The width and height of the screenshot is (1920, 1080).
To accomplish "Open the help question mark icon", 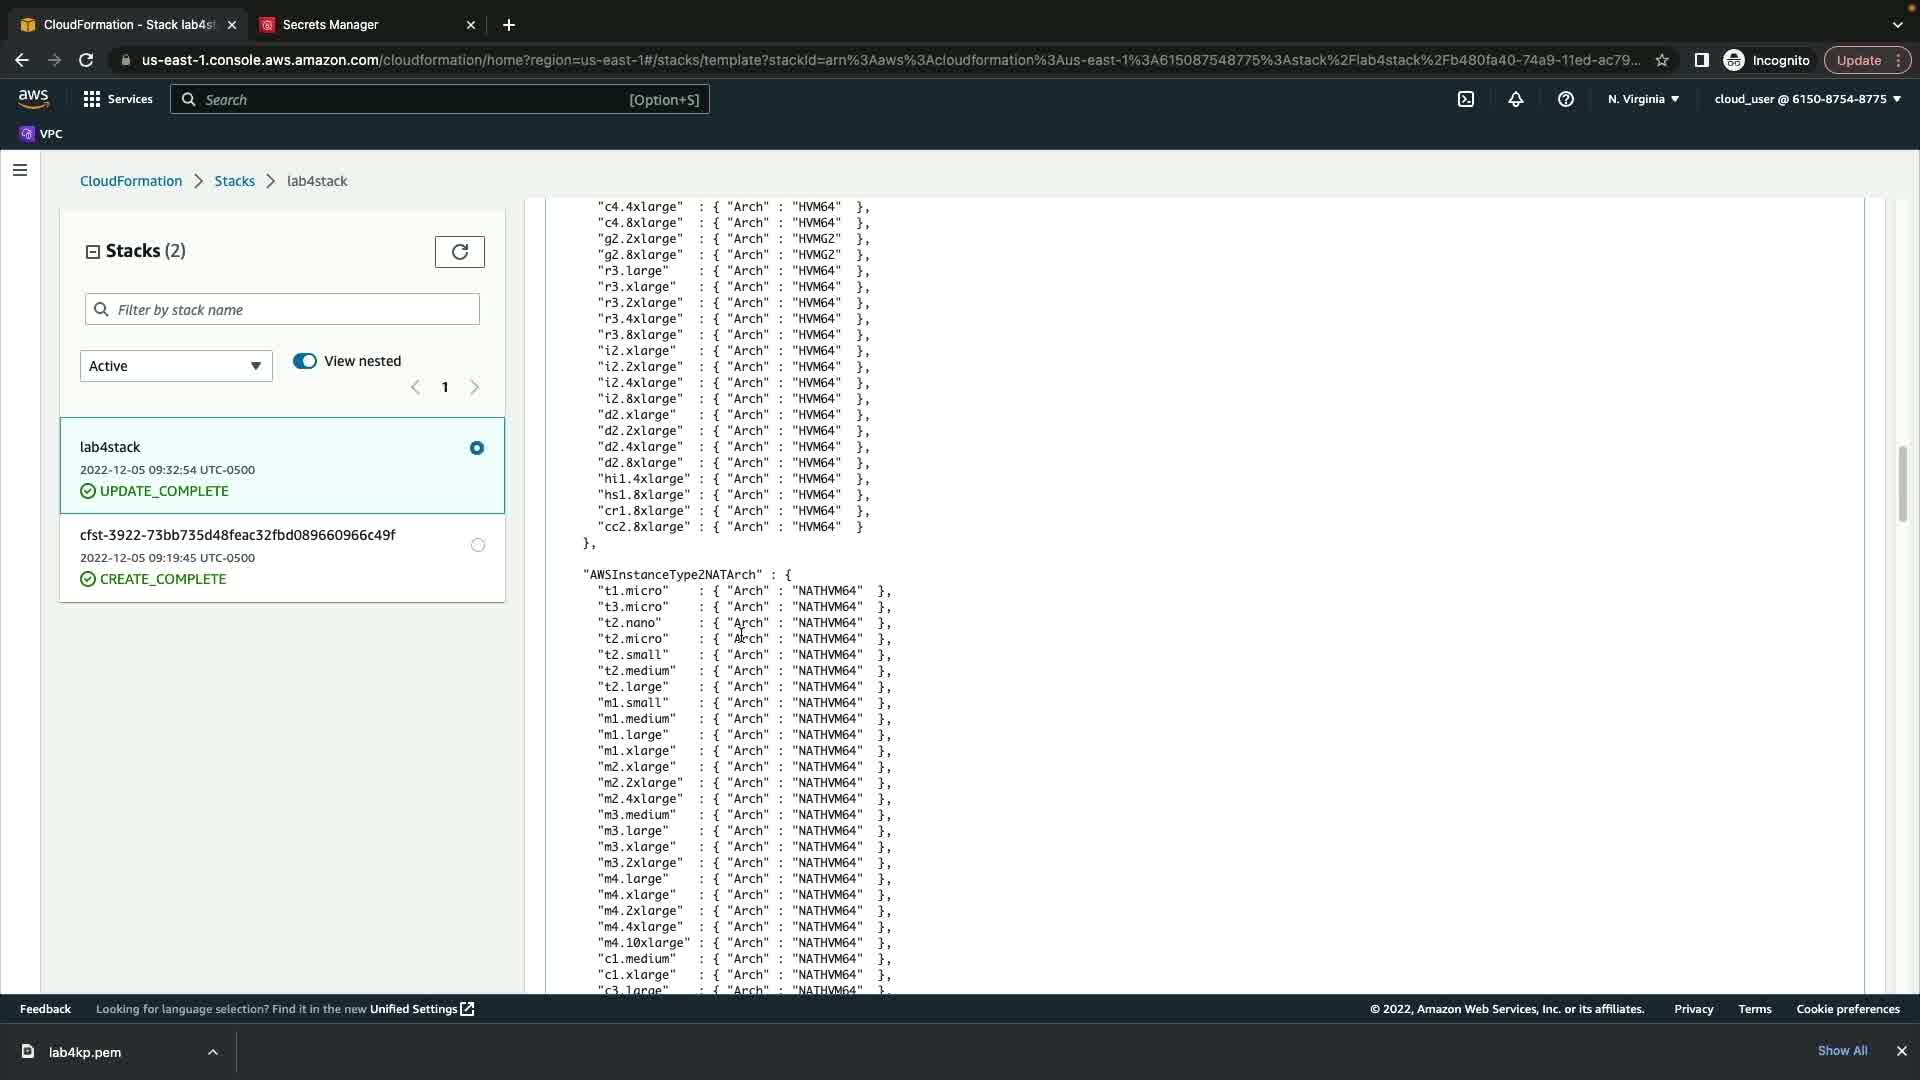I will click(1566, 99).
